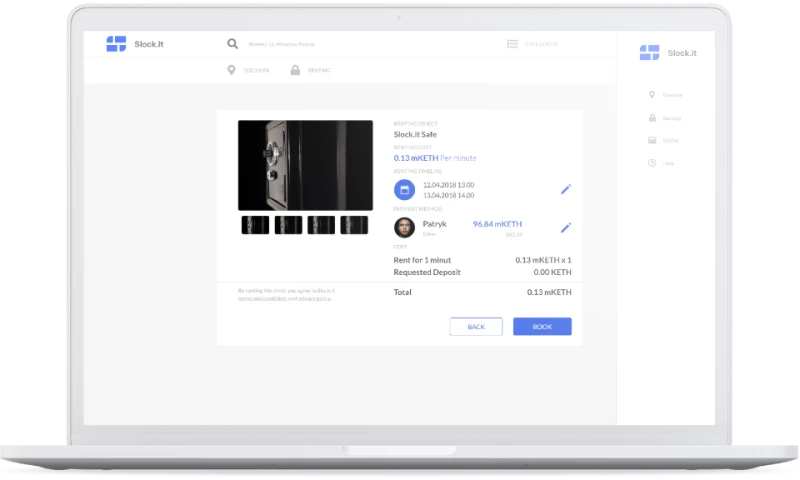Click the large safe preview photo
Viewport: 800px width, 480px height.
[x=305, y=165]
